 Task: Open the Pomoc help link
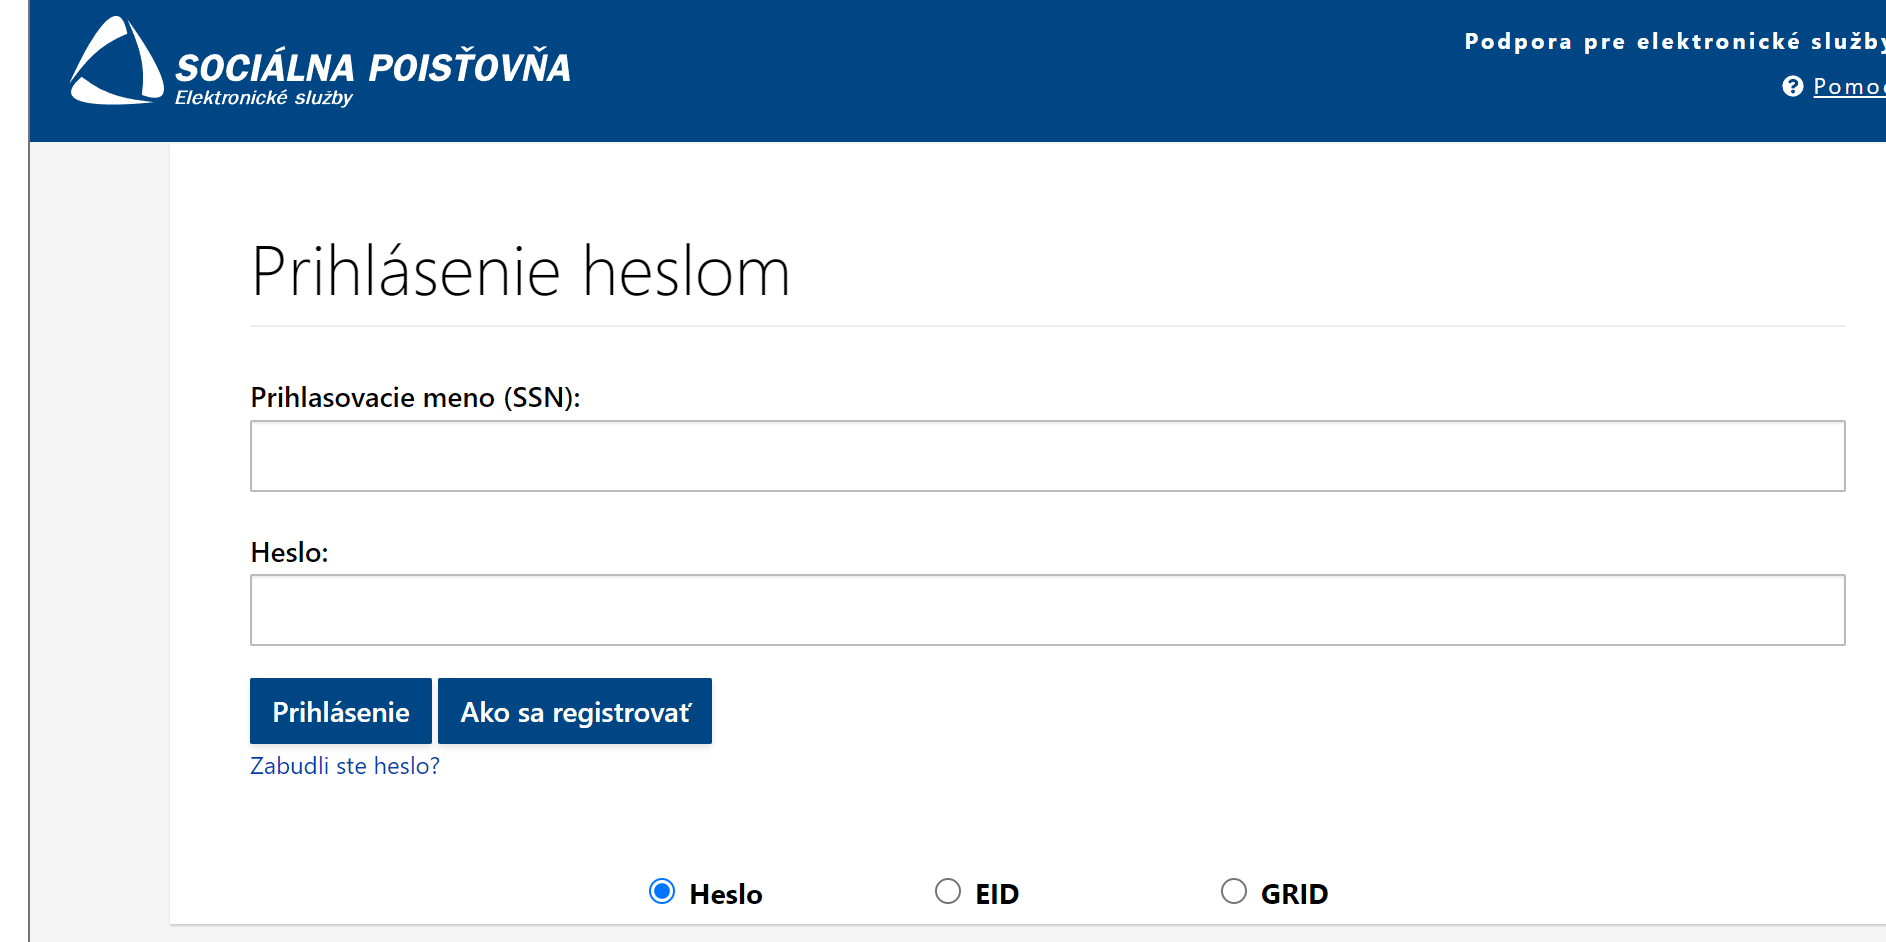point(1848,87)
